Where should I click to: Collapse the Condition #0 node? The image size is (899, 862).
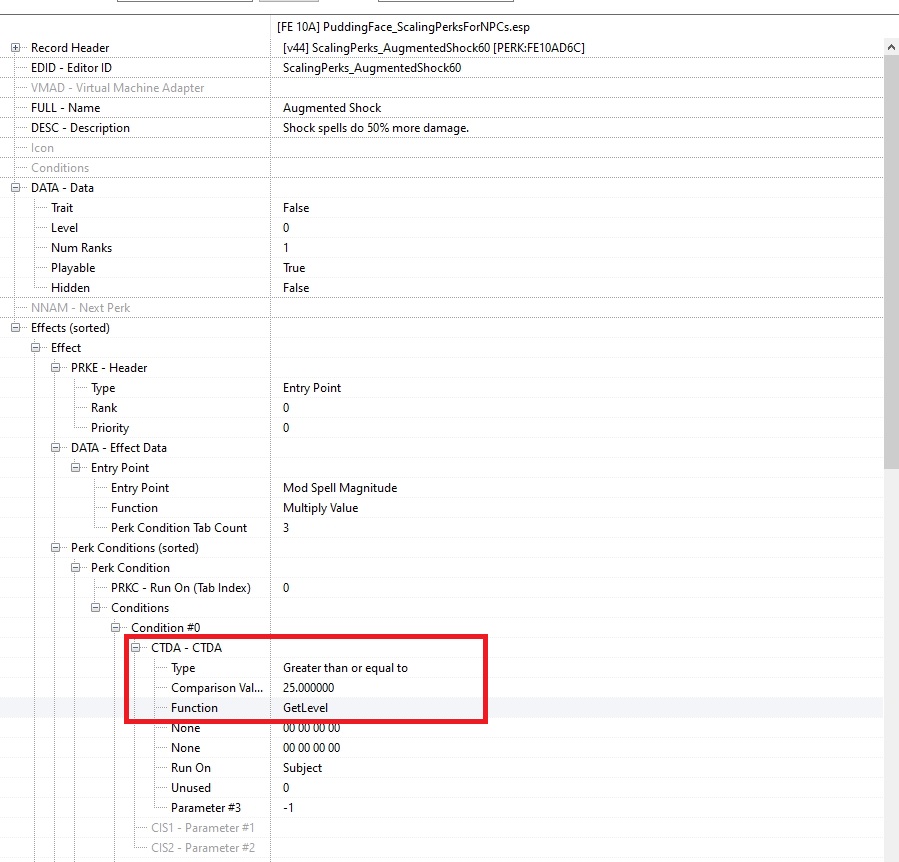coord(115,627)
